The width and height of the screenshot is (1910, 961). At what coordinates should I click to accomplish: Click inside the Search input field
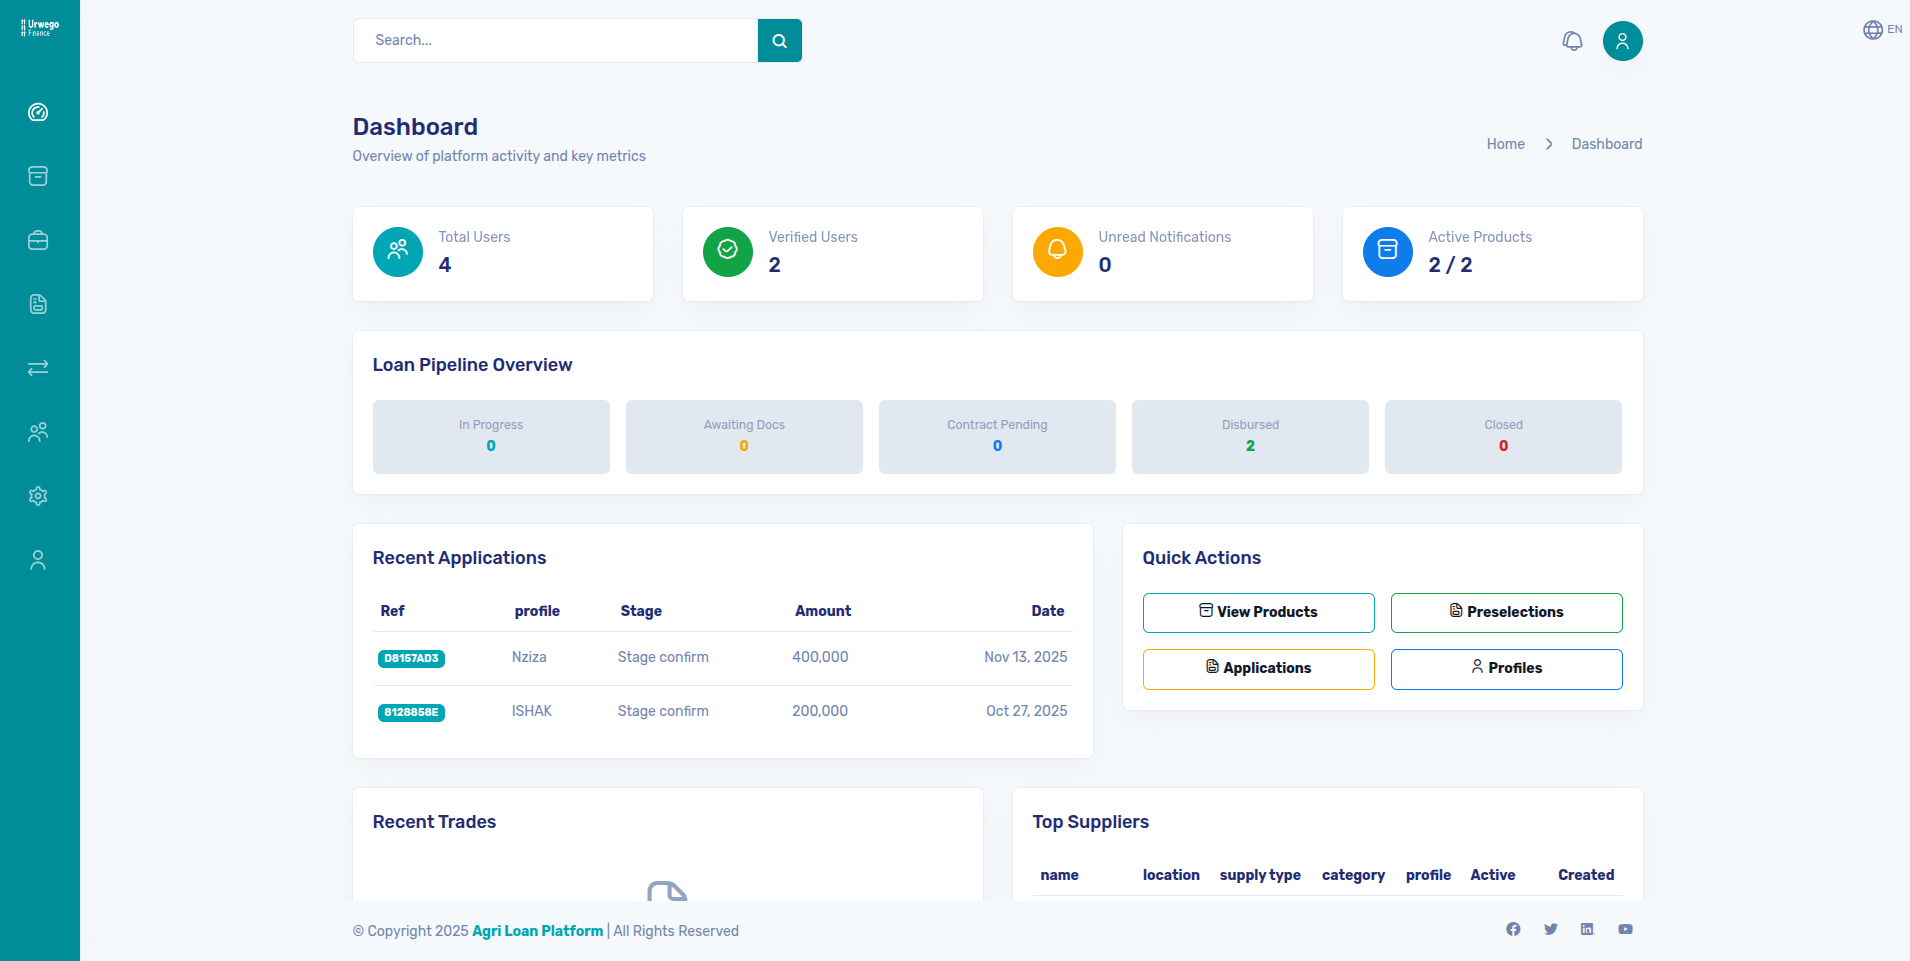click(556, 40)
